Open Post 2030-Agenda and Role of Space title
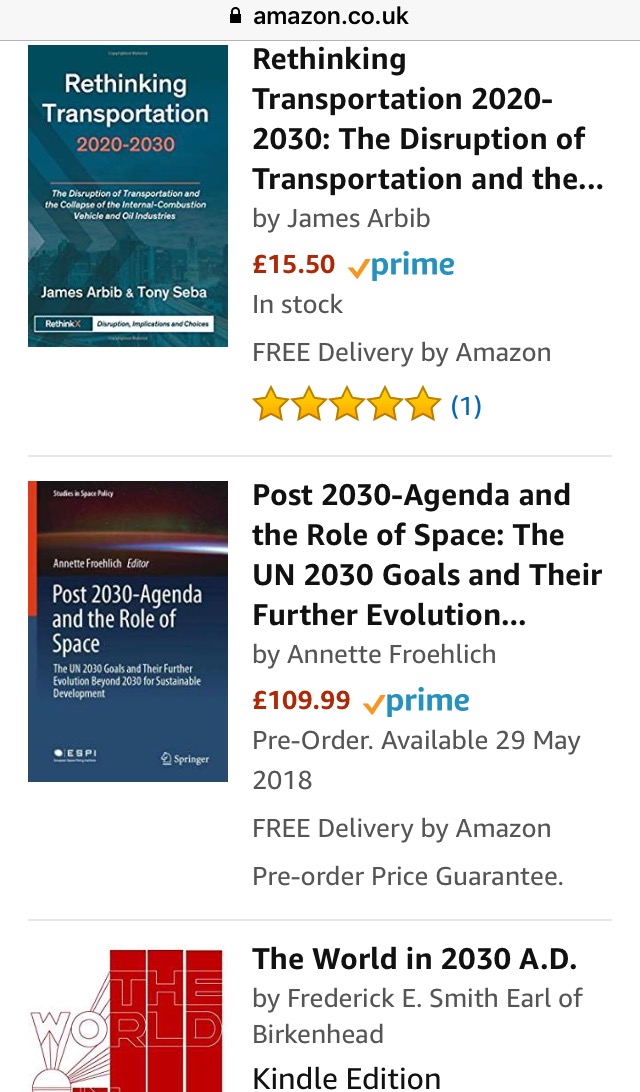Screen dimensions: 640x1092 click(428, 555)
